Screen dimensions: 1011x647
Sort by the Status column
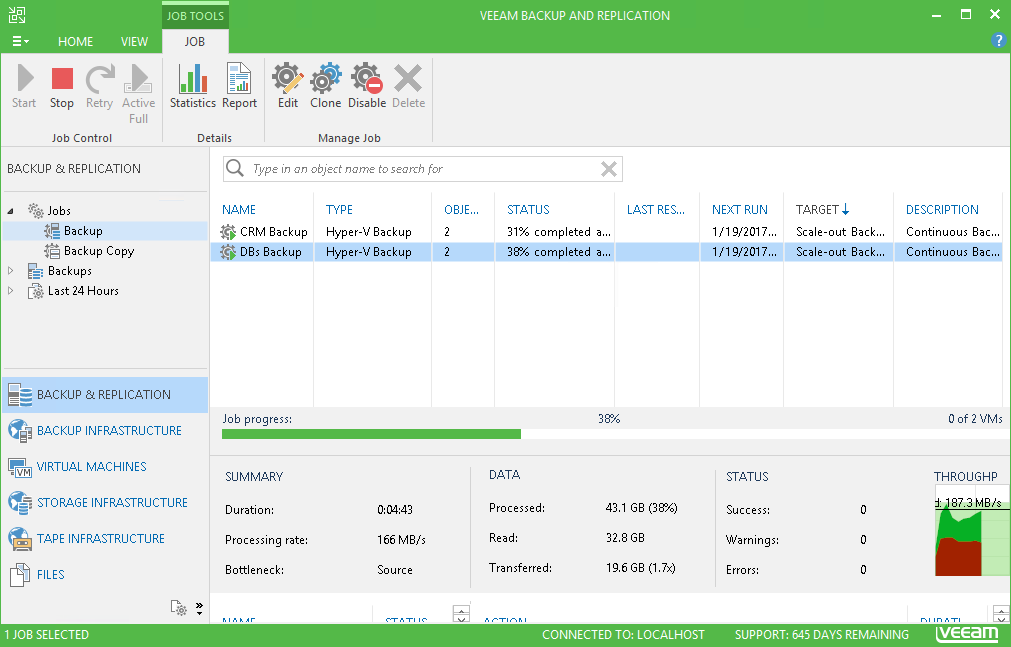528,210
